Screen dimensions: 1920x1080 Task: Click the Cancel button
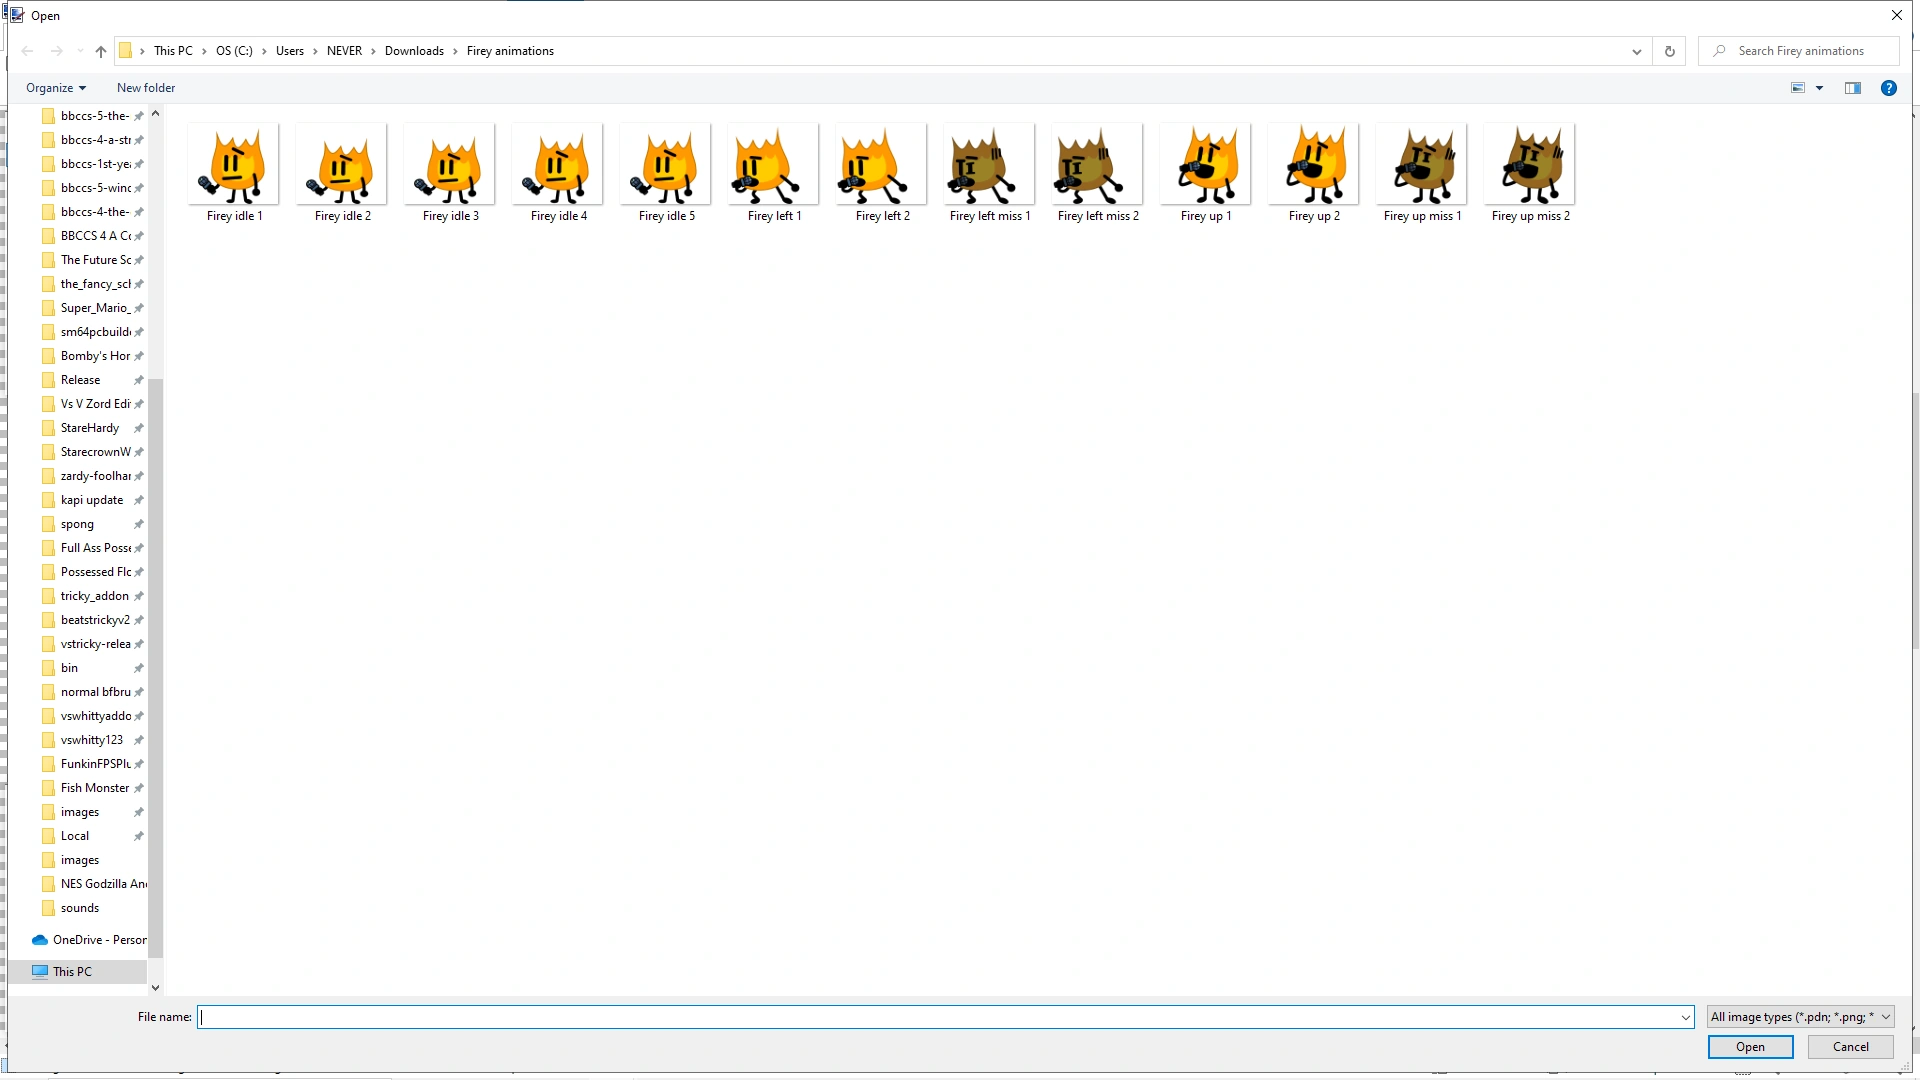tap(1850, 1046)
